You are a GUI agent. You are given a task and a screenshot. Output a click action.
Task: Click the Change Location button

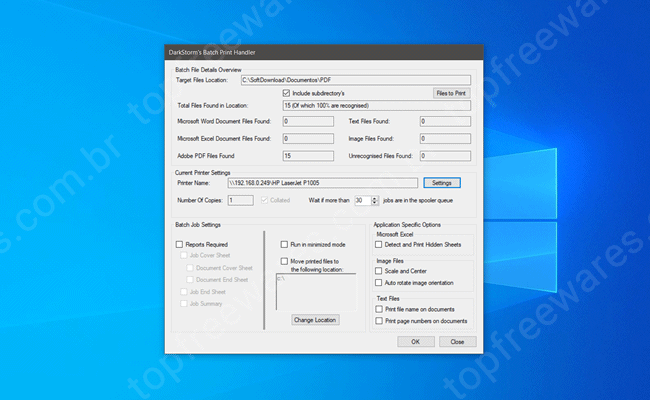315,320
